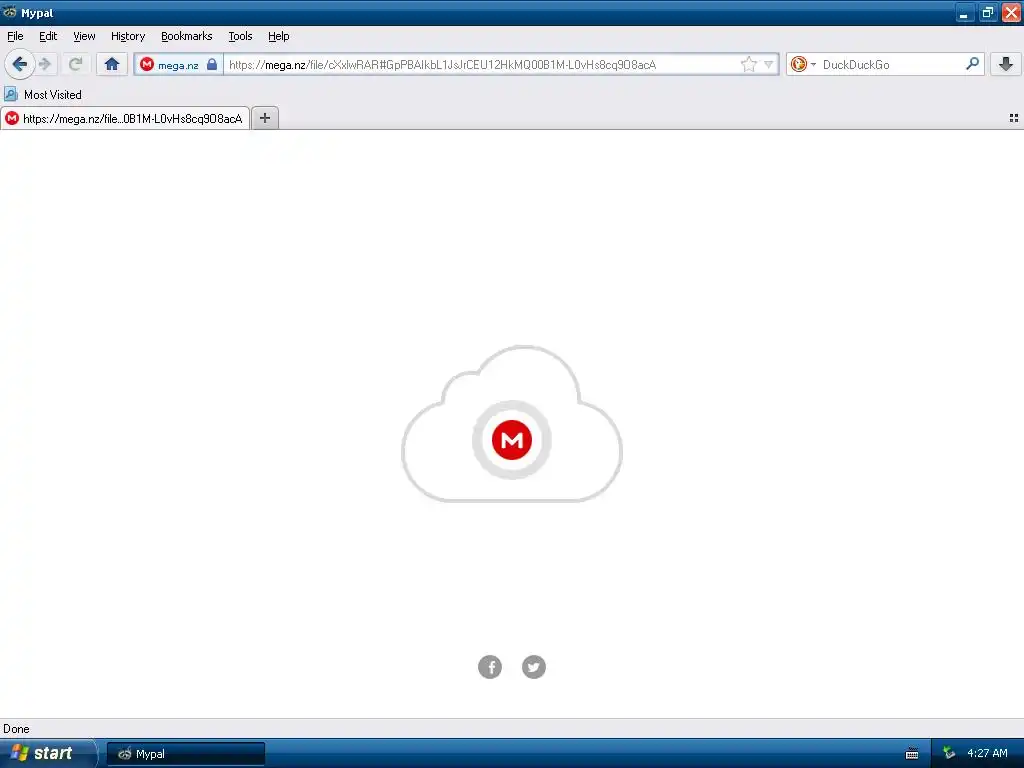Reload the page with the refresh icon
Viewport: 1024px width, 768px height.
coord(75,64)
